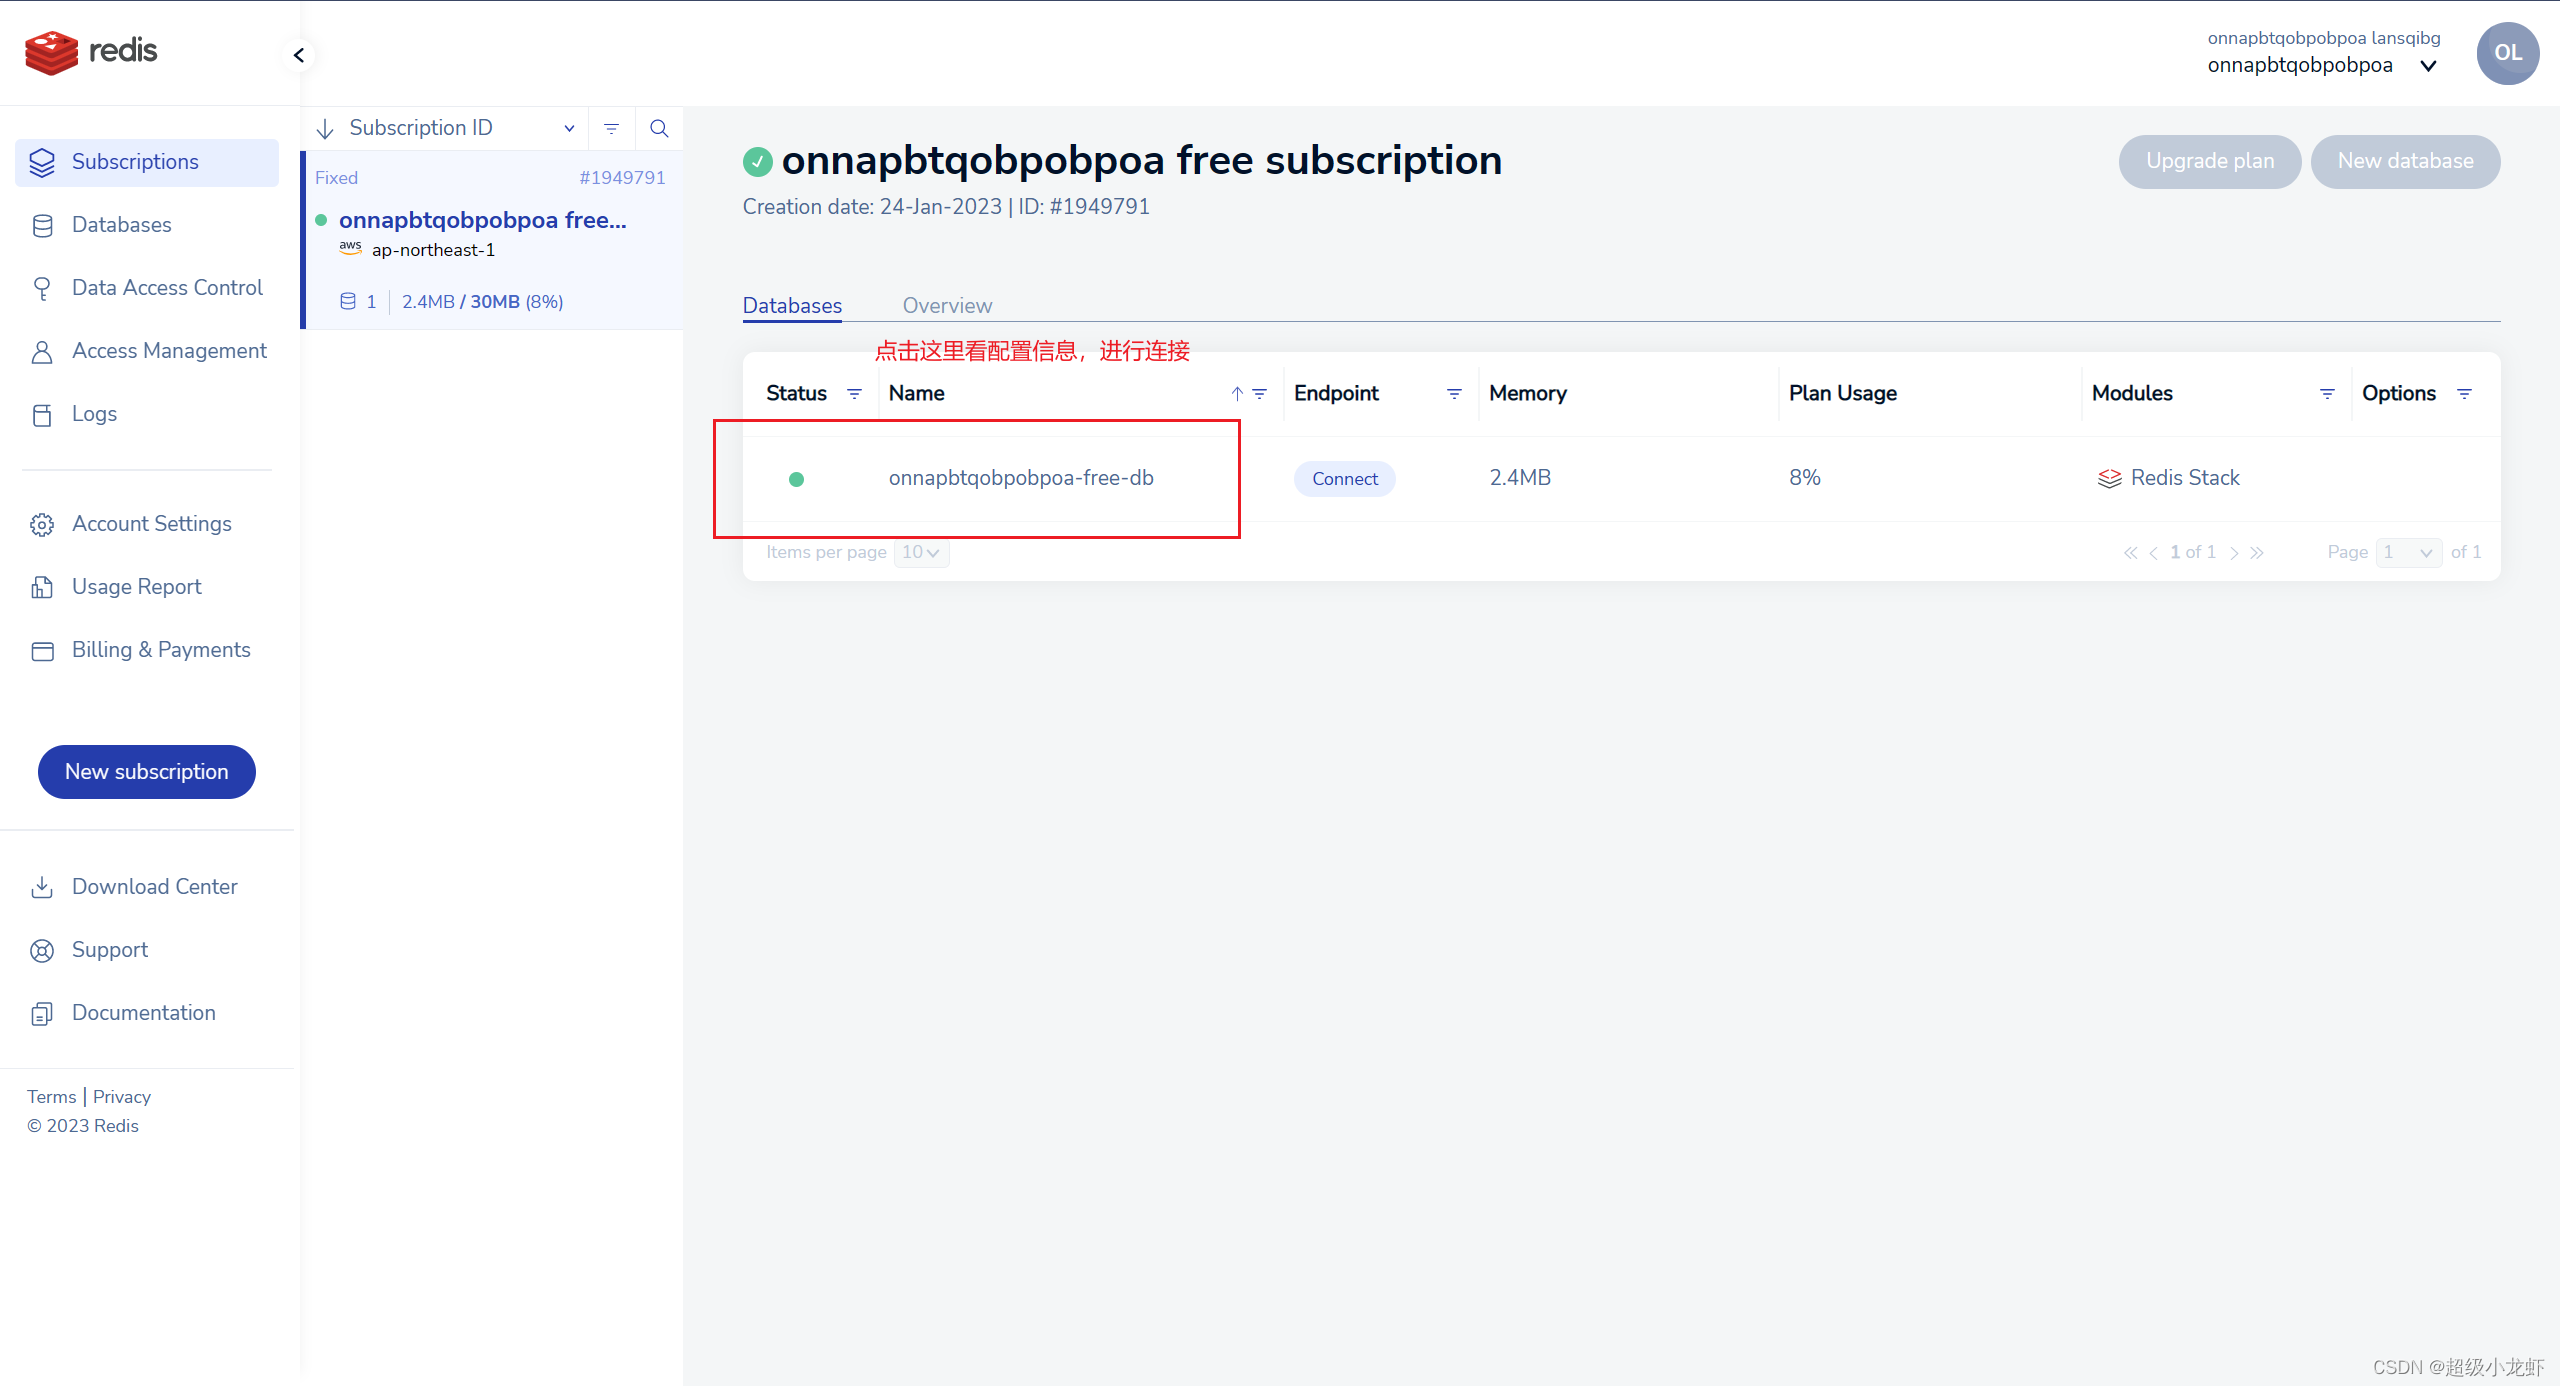
Task: Filter the Status column
Action: (855, 394)
